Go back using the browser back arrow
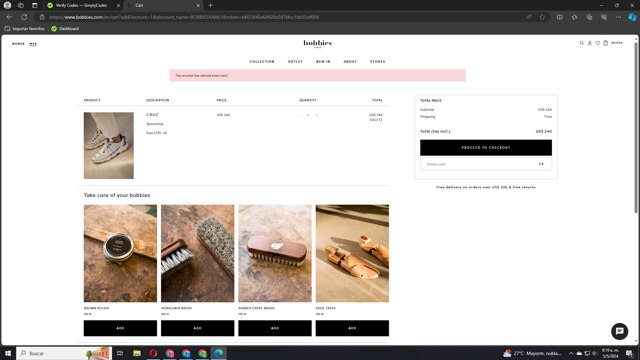Image resolution: width=640 pixels, height=360 pixels. pos(9,17)
